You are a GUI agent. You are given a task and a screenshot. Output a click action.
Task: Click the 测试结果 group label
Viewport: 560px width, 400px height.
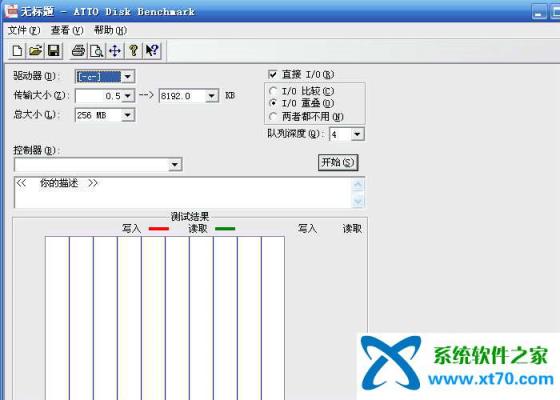click(x=190, y=217)
